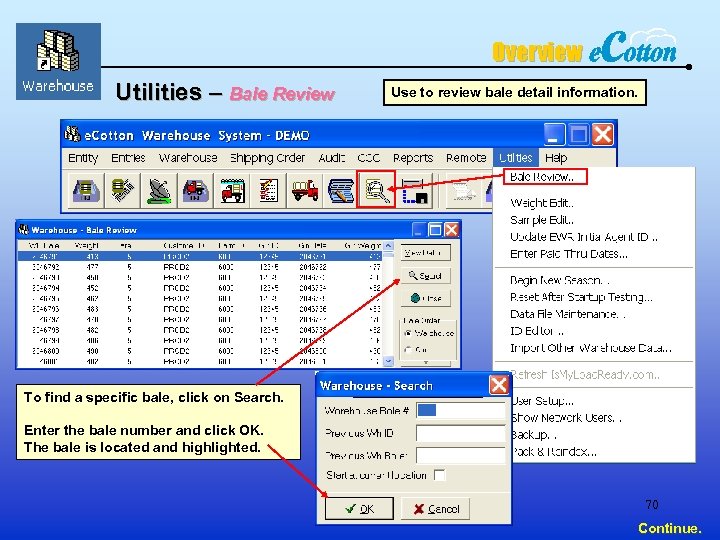
Task: Click Cancel in the Search dialog
Action: [435, 508]
